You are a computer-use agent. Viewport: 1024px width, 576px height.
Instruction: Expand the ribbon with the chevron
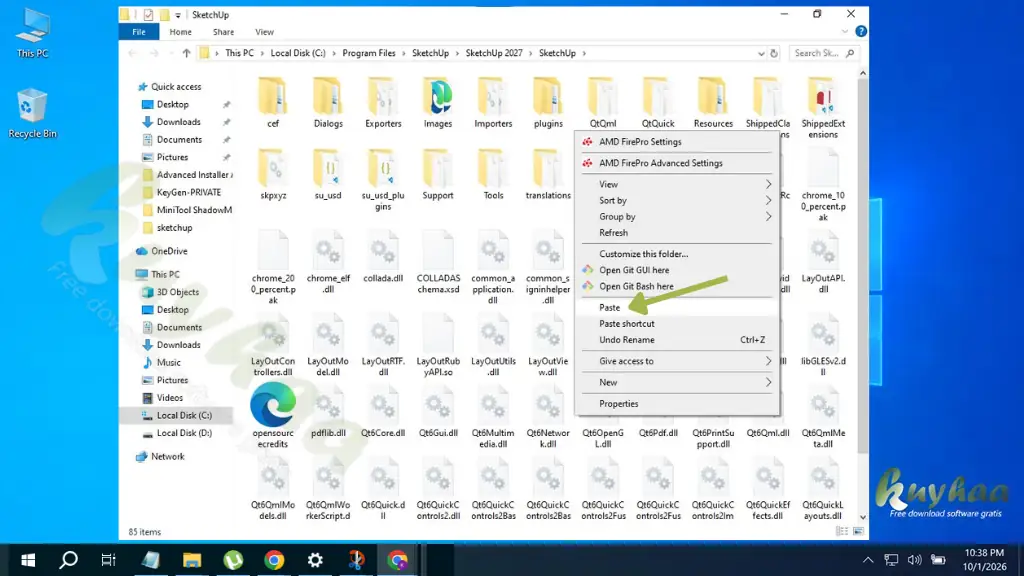coord(844,31)
